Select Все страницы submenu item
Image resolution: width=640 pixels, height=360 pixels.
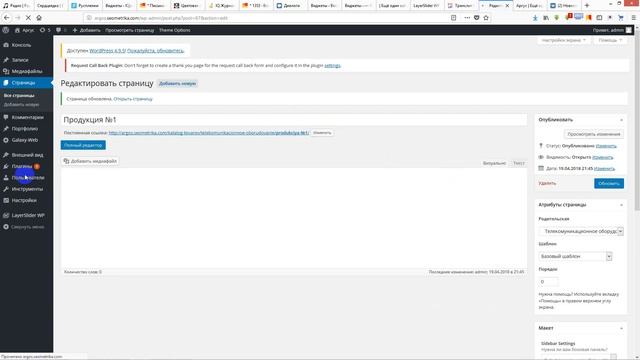19,96
